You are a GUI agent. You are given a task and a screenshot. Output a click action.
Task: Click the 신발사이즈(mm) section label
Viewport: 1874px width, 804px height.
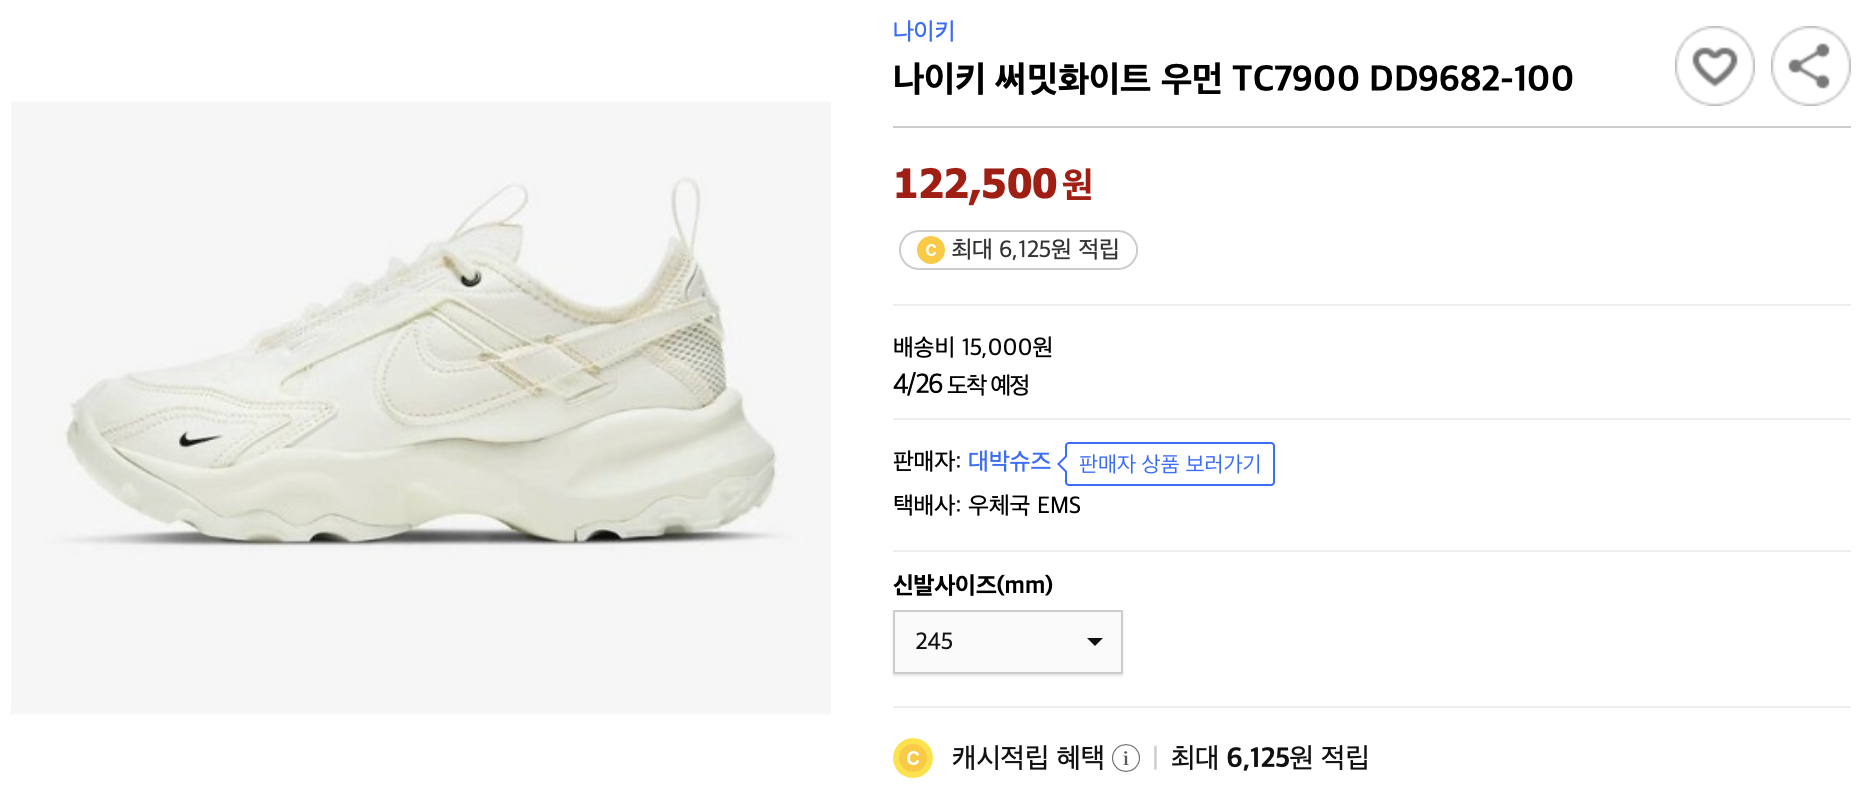[x=973, y=585]
